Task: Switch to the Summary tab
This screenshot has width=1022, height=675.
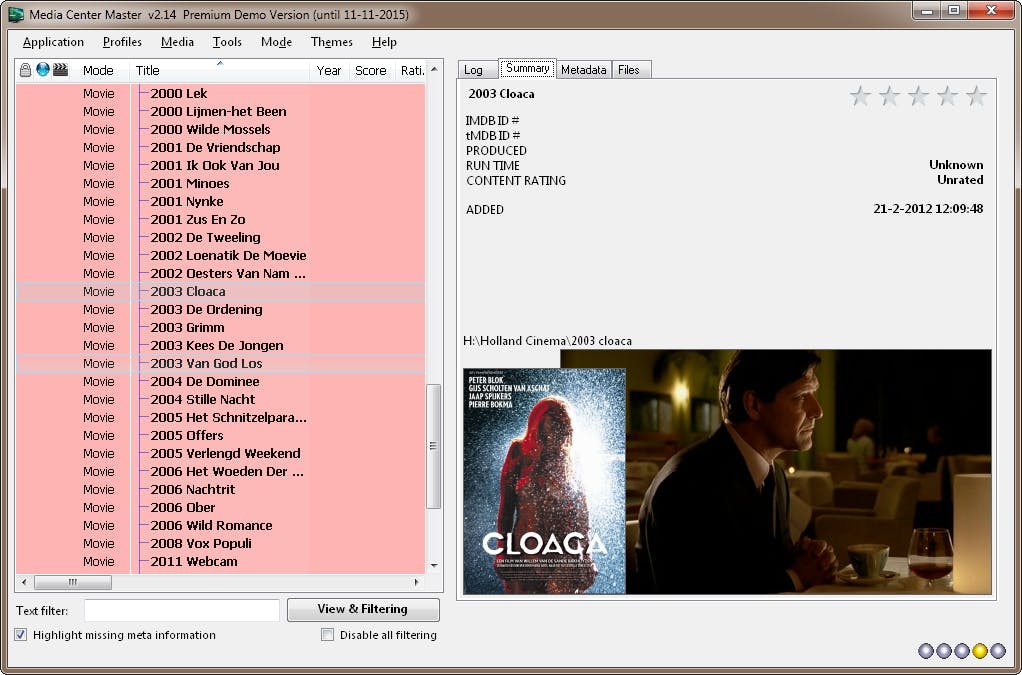Action: pyautogui.click(x=527, y=68)
